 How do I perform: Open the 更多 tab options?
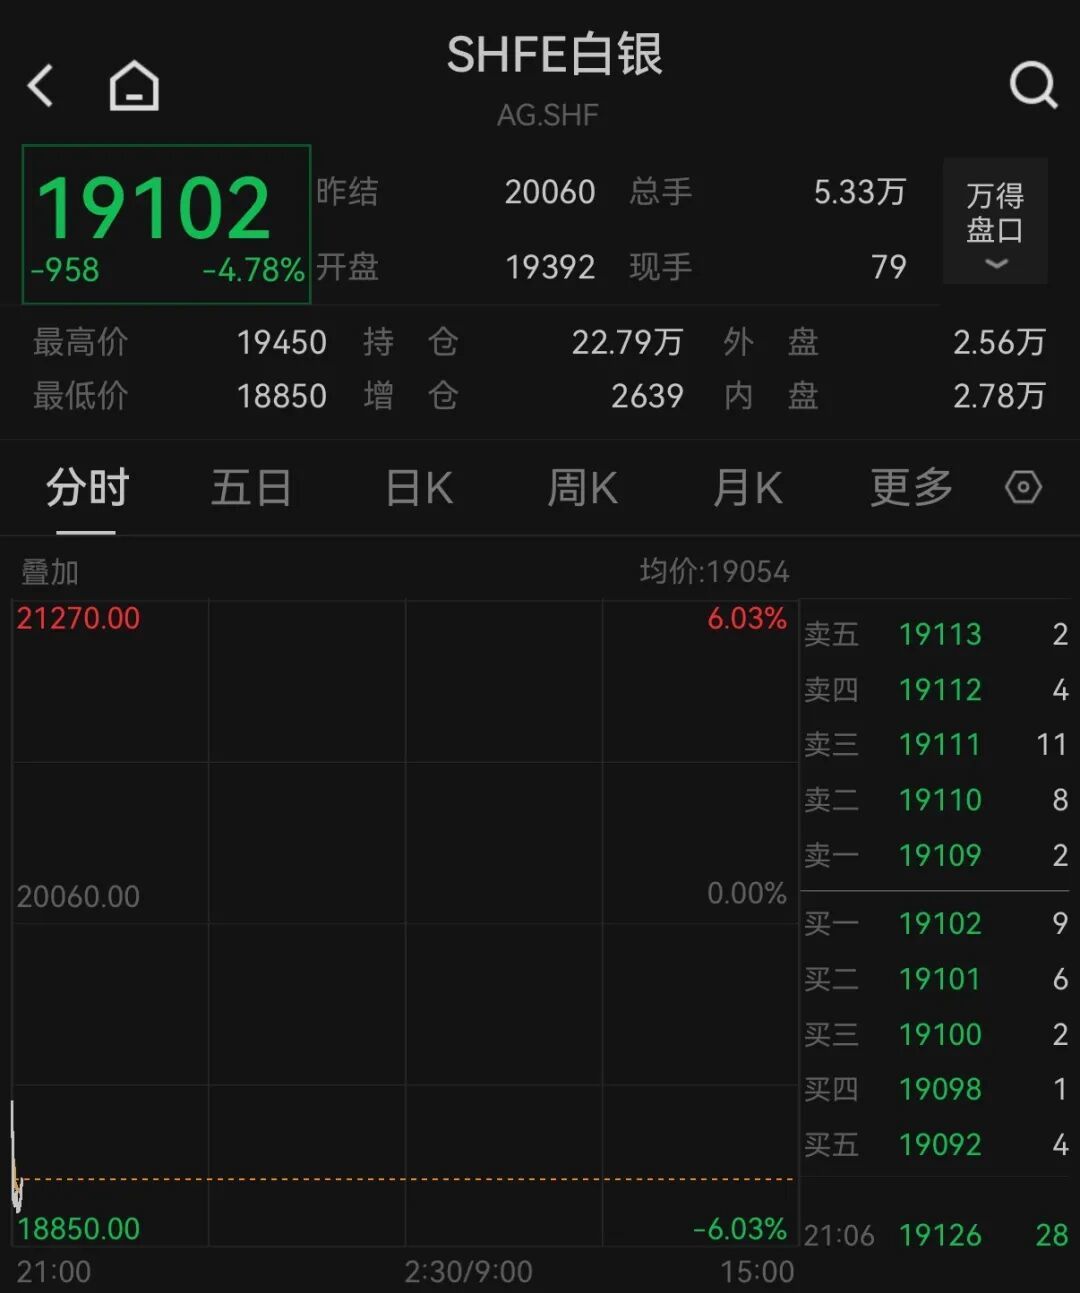pyautogui.click(x=911, y=489)
